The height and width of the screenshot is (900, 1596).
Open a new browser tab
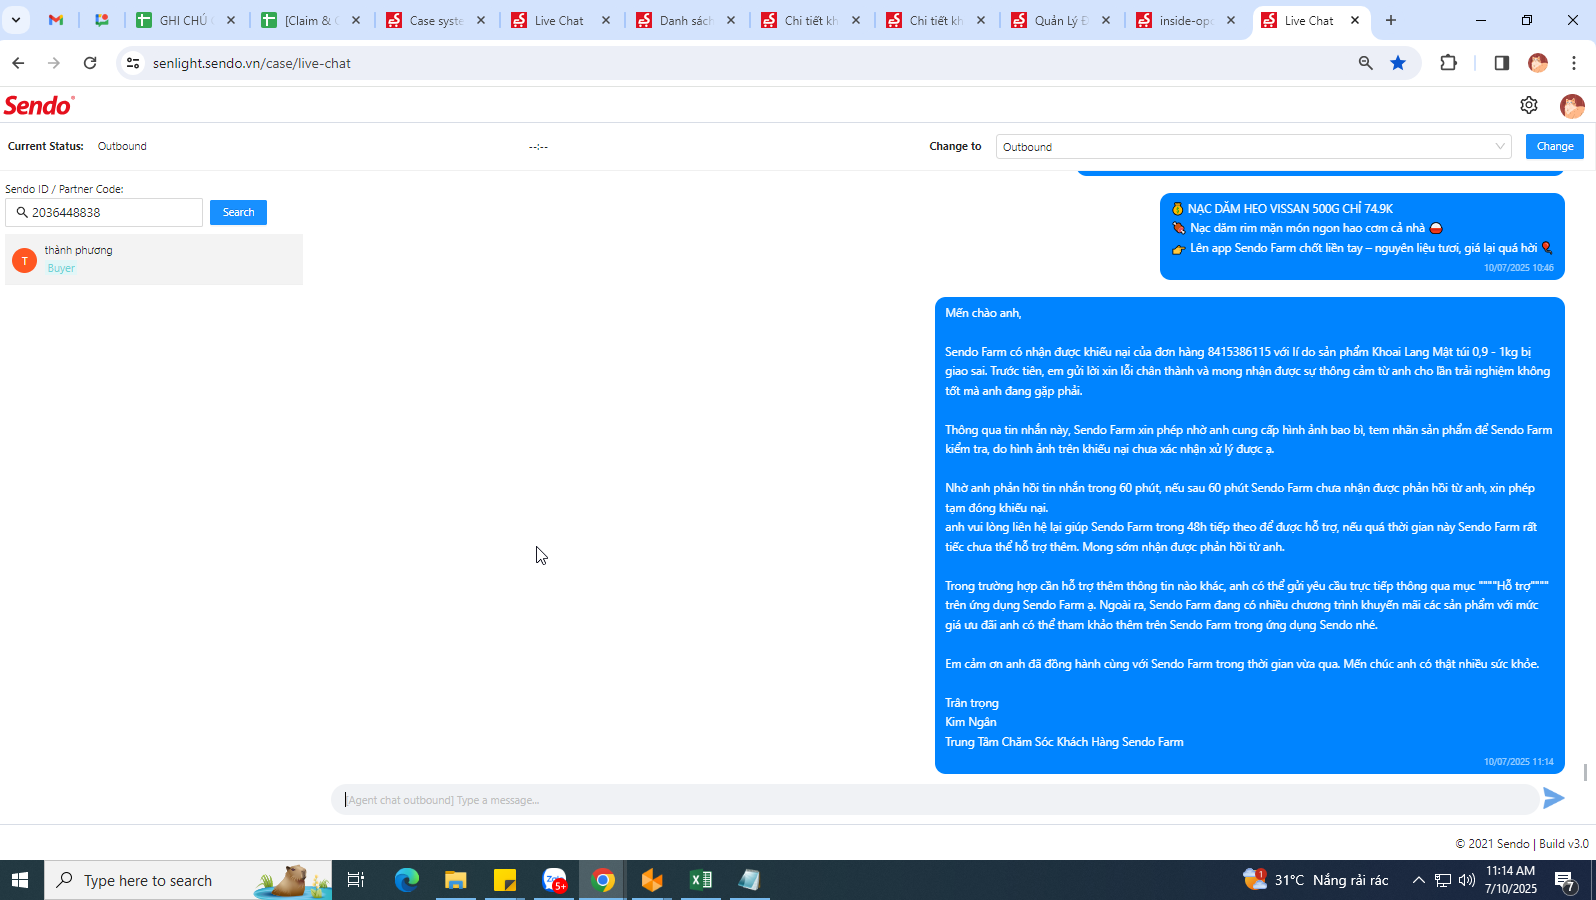click(x=1390, y=20)
